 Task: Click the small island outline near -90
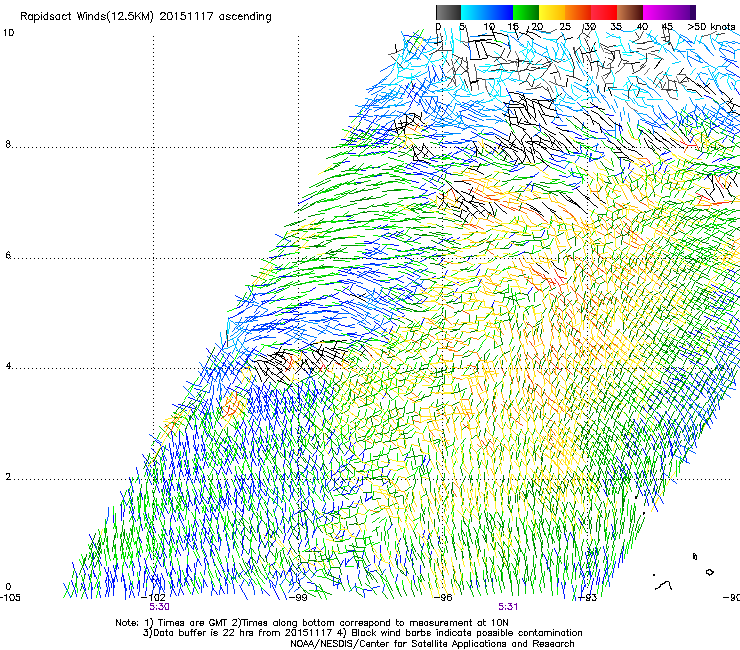[x=709, y=572]
